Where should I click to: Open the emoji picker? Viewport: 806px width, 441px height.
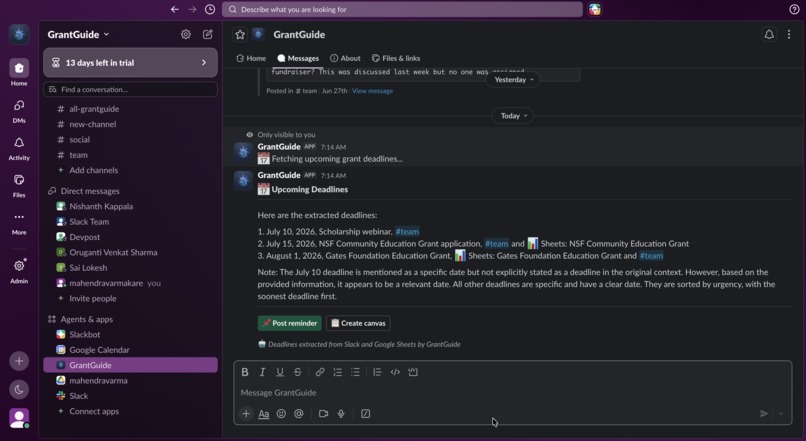pos(281,414)
